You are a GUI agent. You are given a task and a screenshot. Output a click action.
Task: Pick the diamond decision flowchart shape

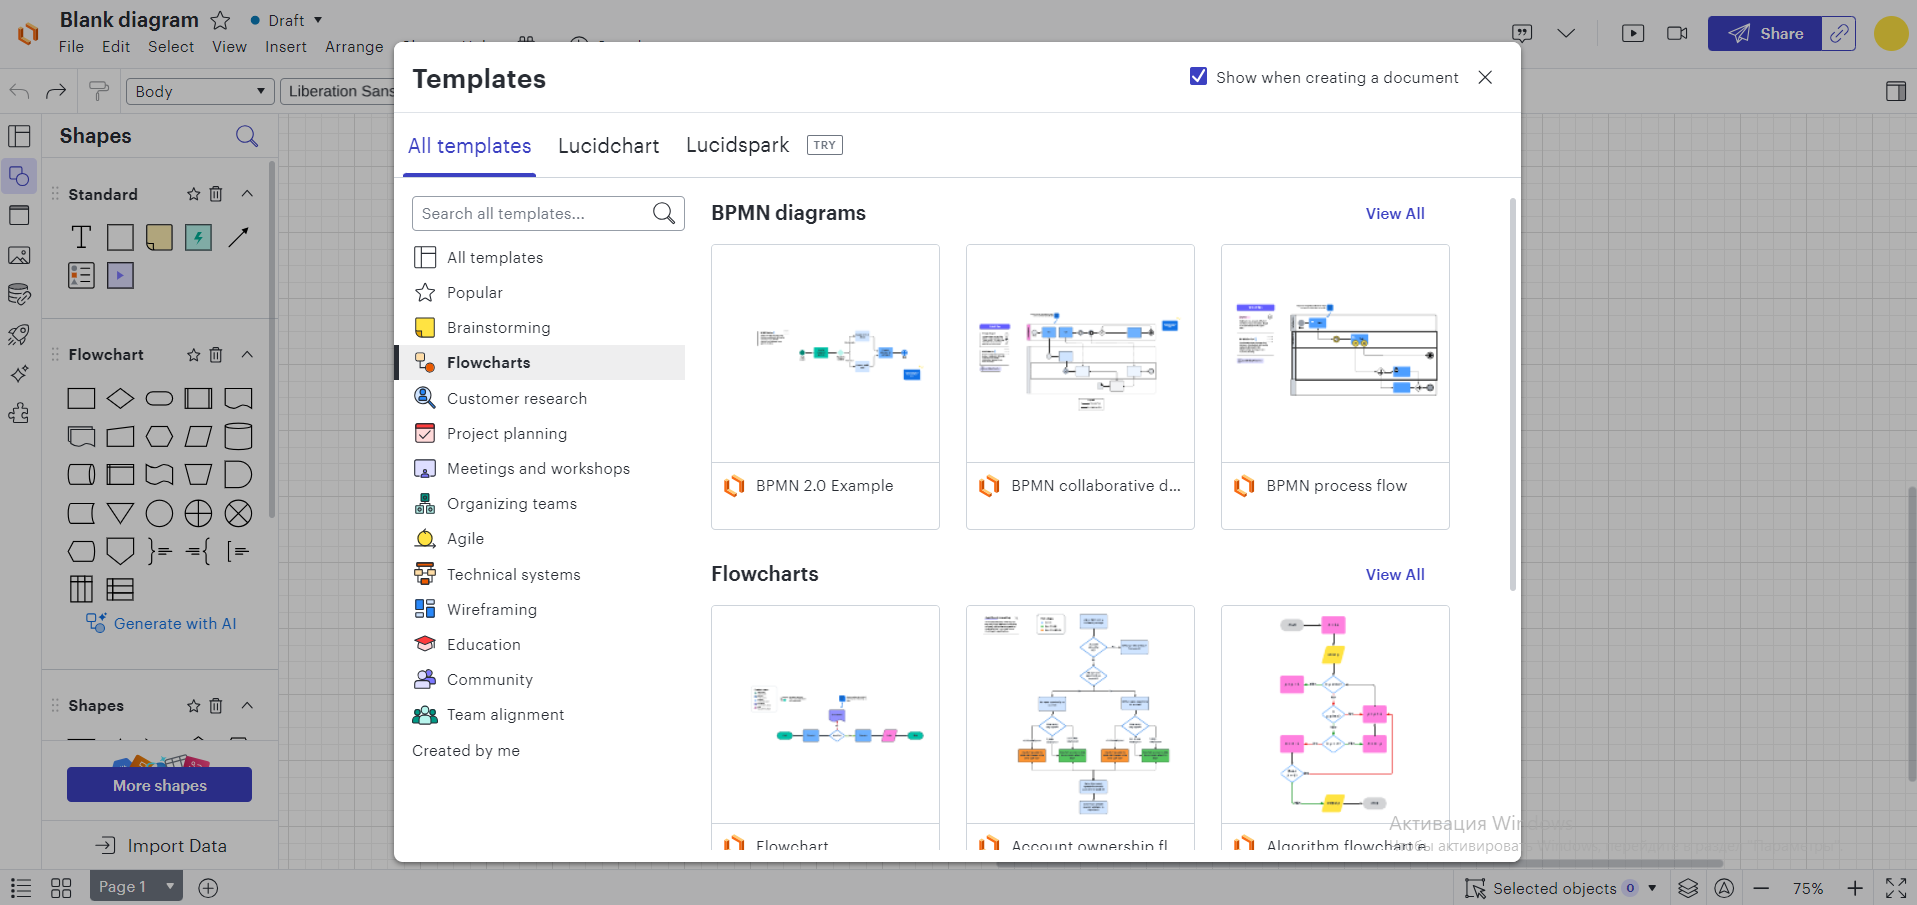(120, 398)
